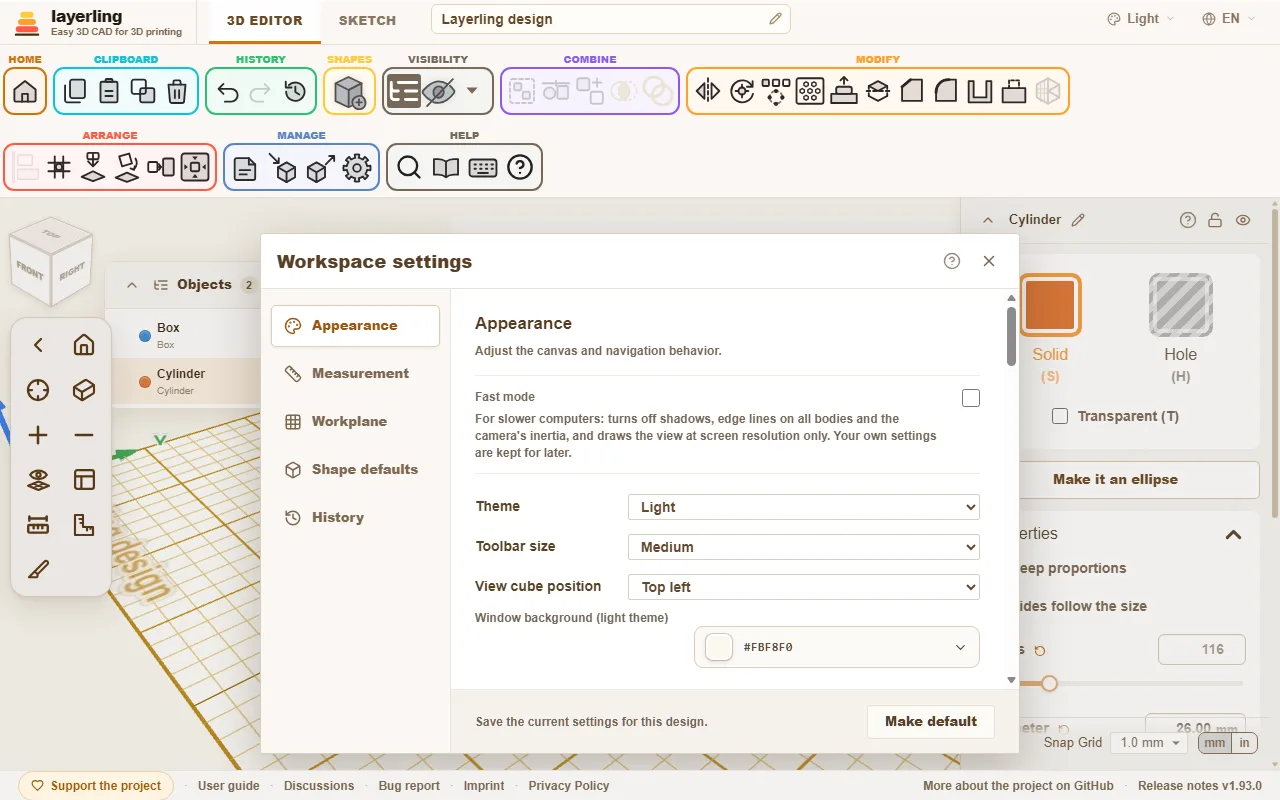Click the search magnifier in Help group
This screenshot has width=1280, height=800.
409,167
